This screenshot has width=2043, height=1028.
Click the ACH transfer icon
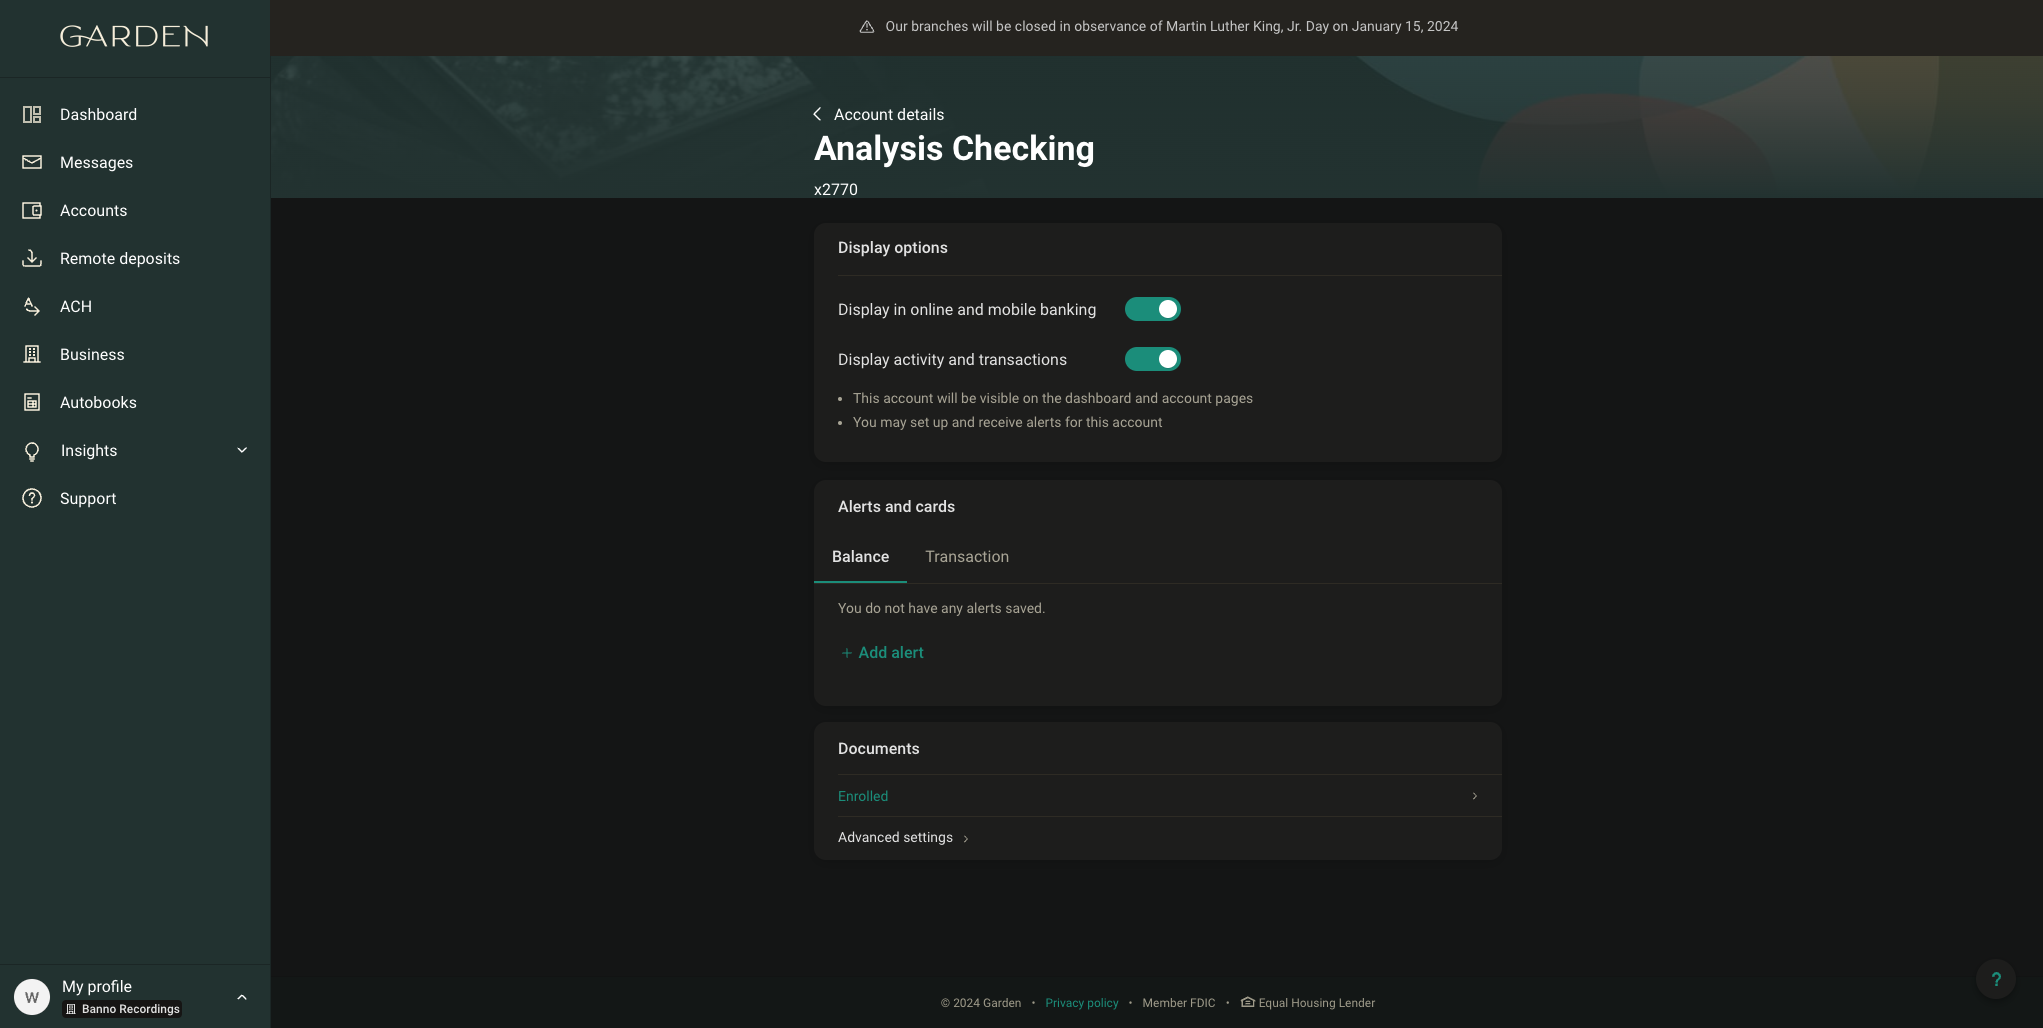32,306
